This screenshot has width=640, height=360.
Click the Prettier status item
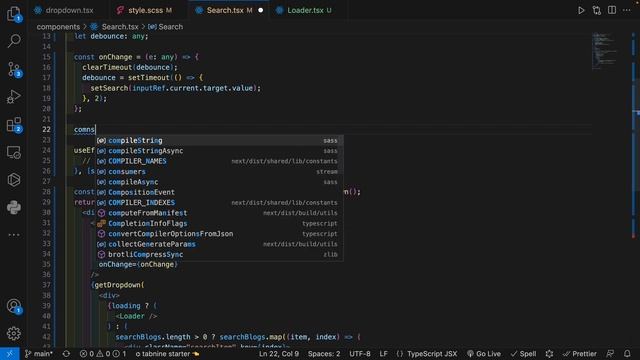tap(580, 354)
